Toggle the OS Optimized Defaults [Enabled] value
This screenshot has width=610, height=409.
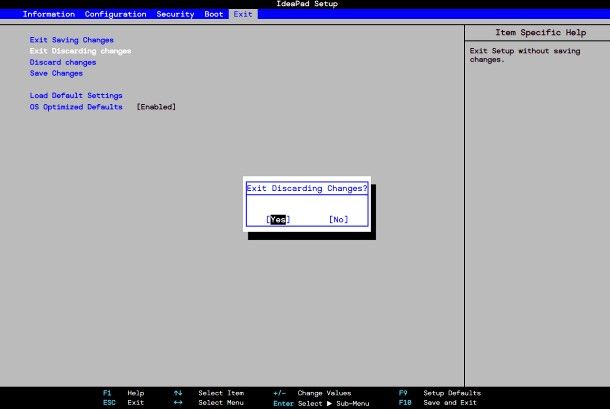click(x=156, y=107)
